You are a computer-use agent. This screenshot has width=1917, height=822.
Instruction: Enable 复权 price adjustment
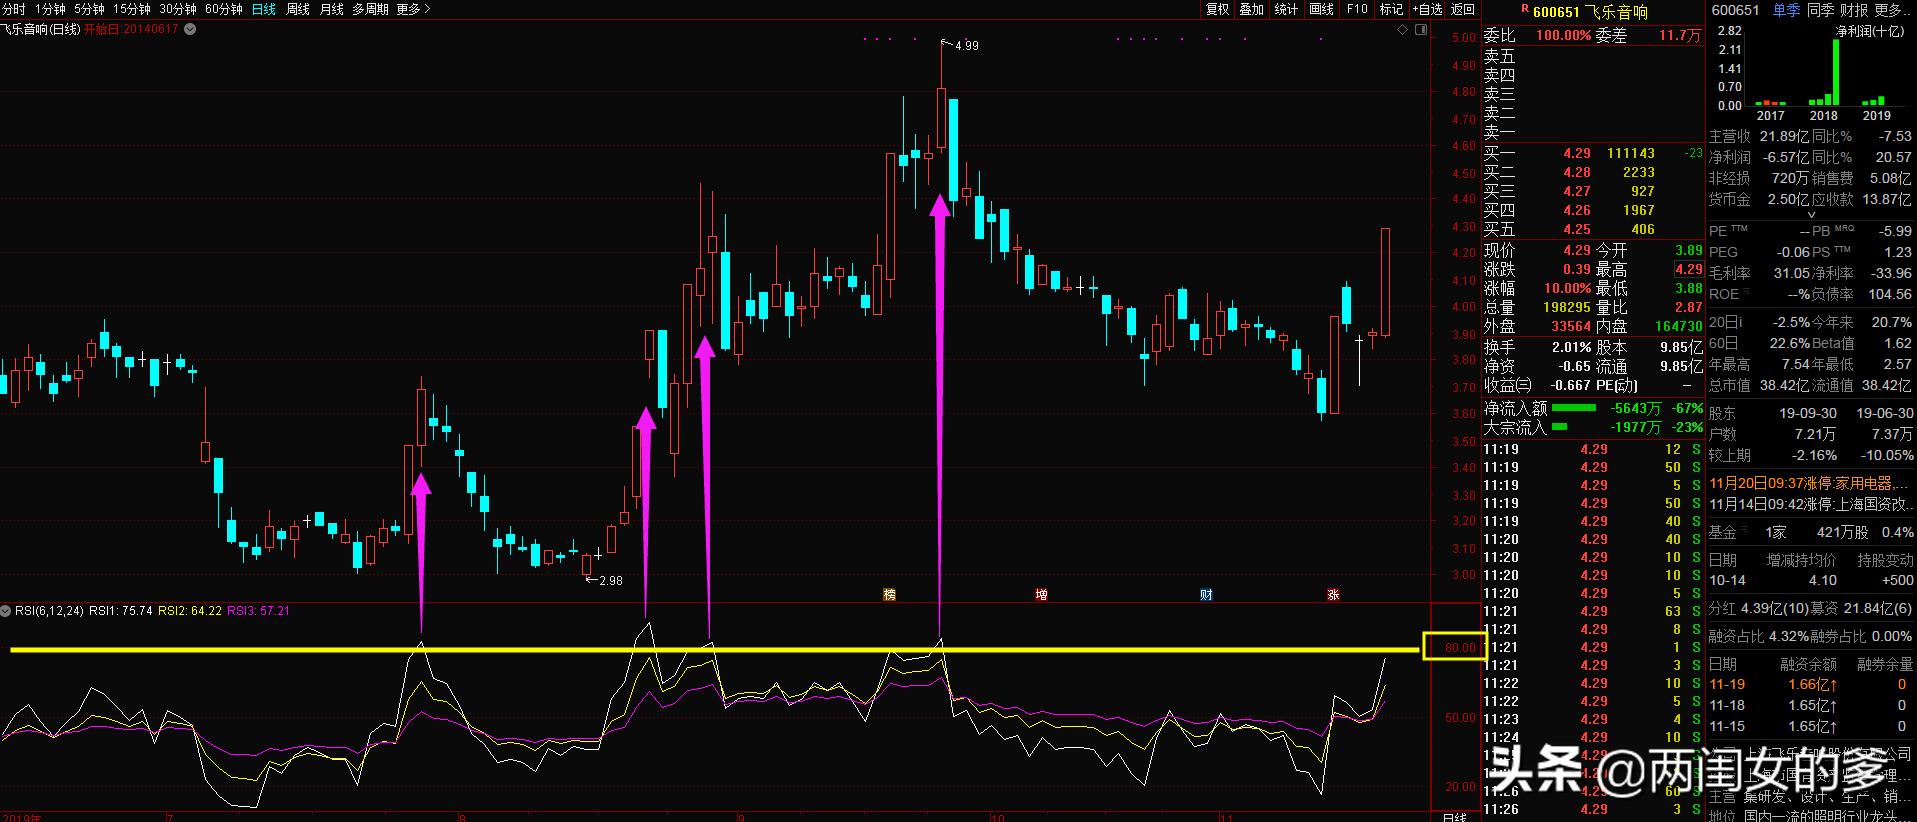click(1217, 9)
